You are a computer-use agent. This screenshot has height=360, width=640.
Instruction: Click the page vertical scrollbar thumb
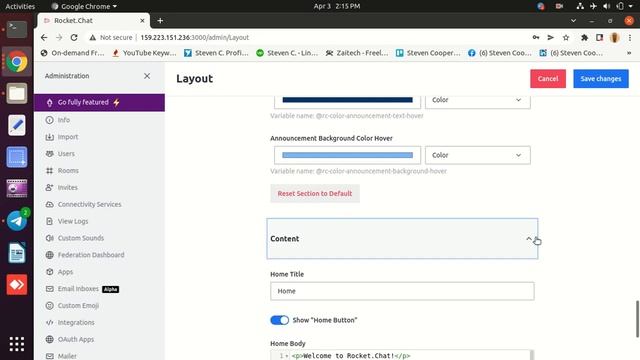pos(637,319)
